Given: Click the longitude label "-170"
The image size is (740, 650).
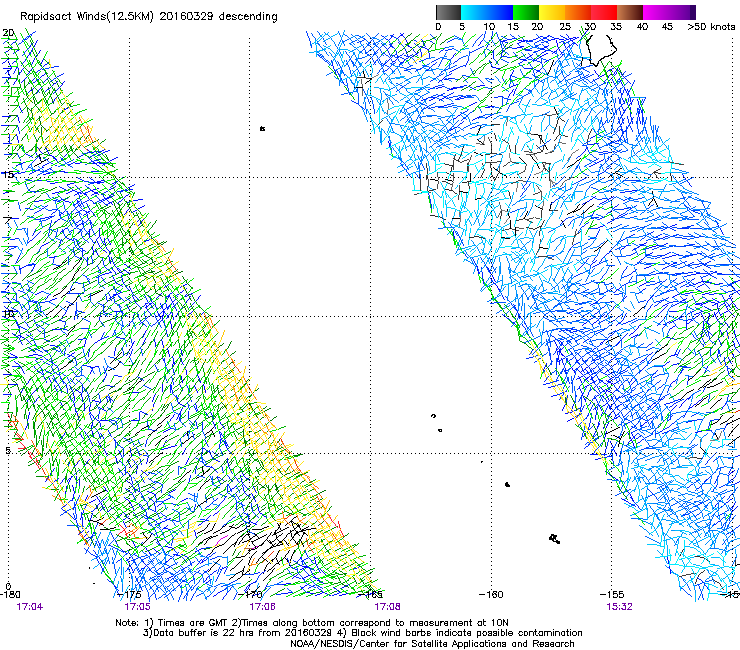Looking at the screenshot, I should (x=250, y=595).
